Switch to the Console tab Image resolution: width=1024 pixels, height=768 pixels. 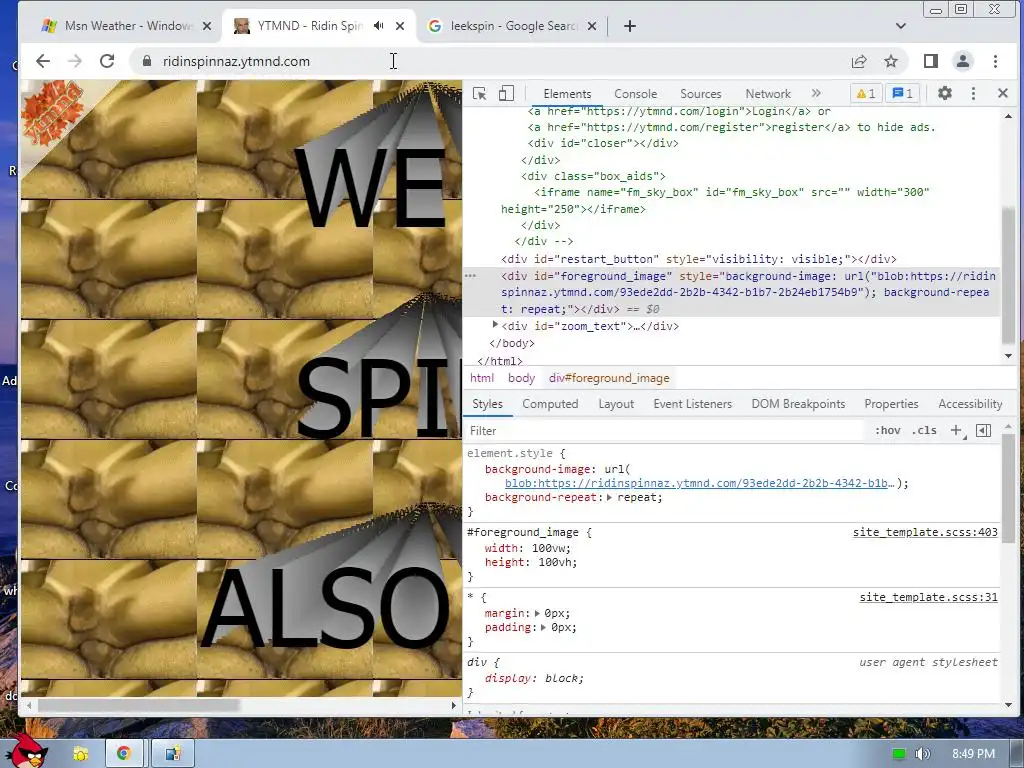click(635, 94)
